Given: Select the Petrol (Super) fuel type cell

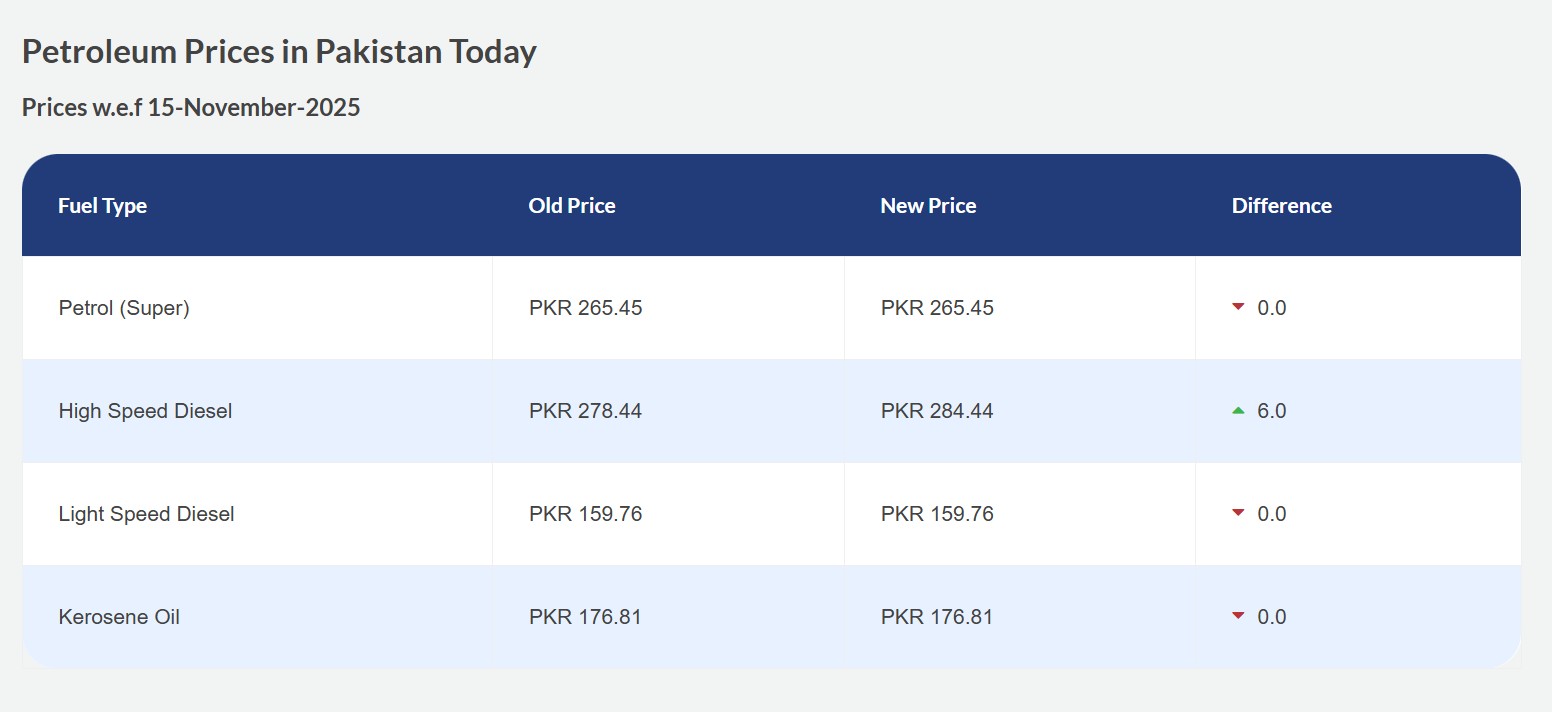Looking at the screenshot, I should [x=124, y=308].
